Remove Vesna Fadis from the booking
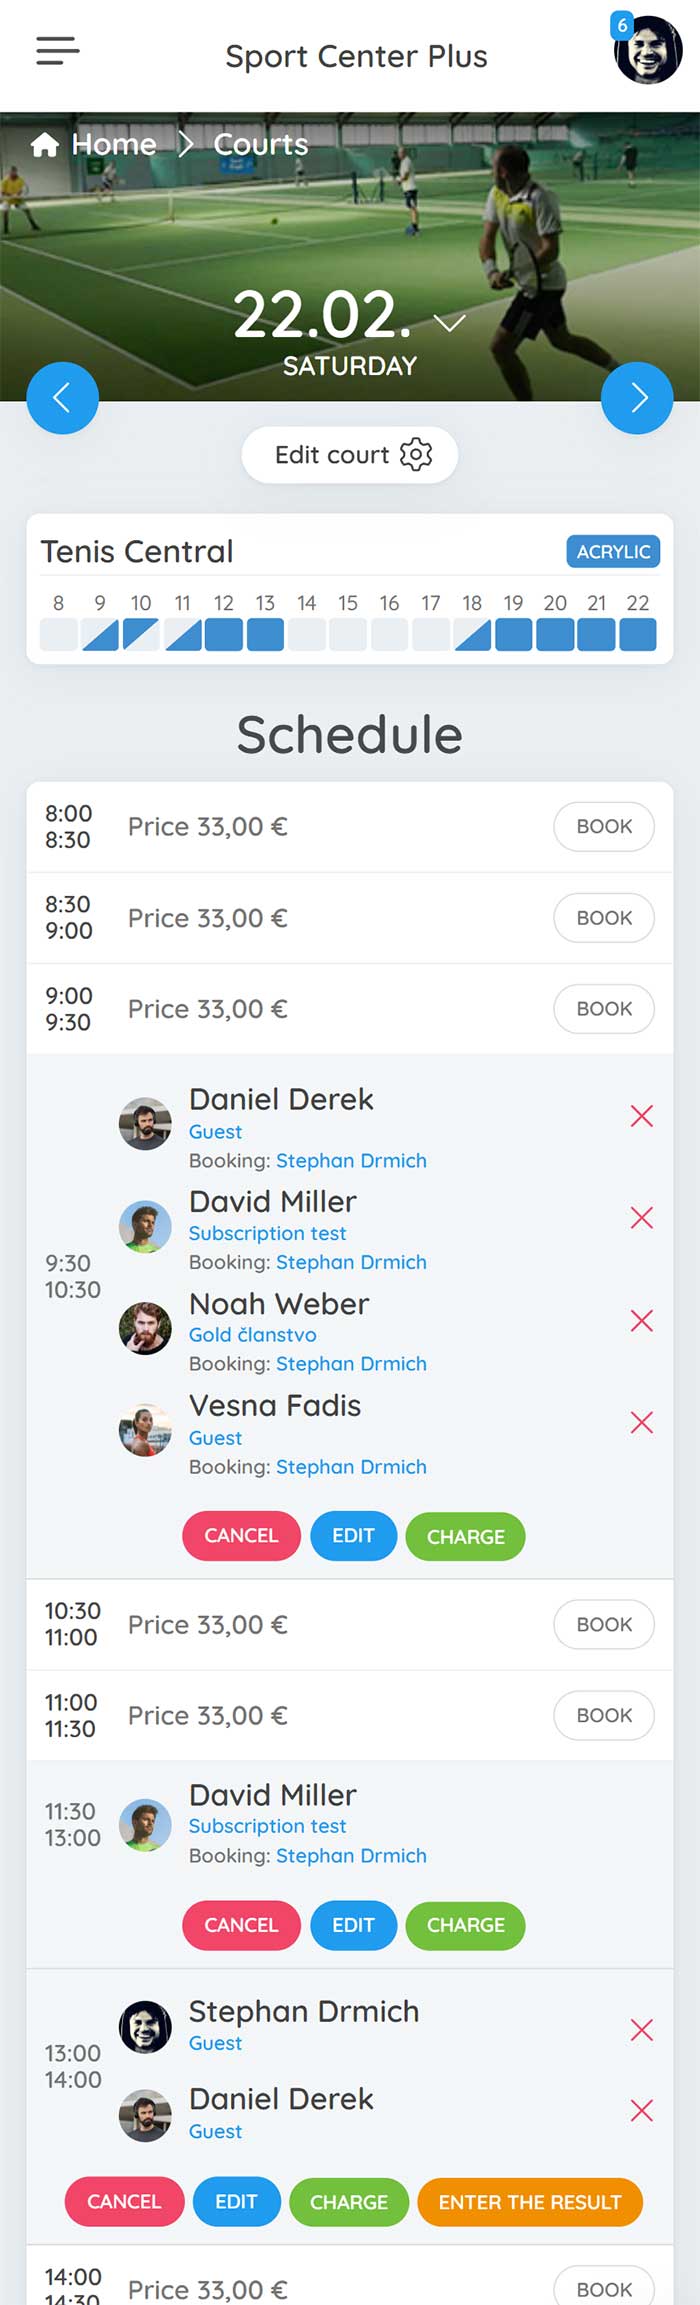 [642, 1423]
